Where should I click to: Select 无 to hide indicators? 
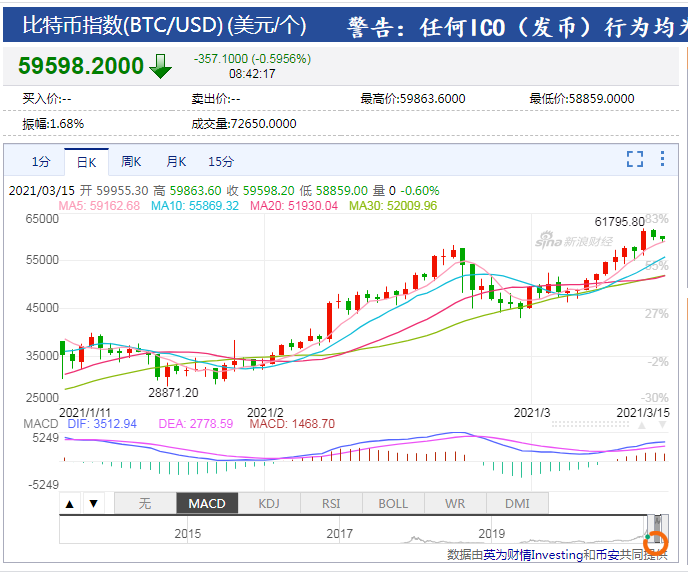coord(145,503)
